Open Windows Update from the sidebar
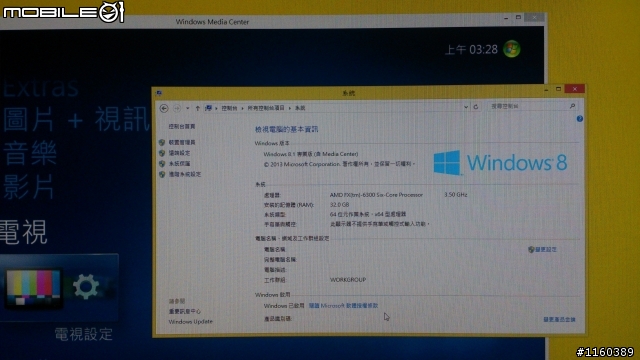The height and width of the screenshot is (360, 640). 191,322
